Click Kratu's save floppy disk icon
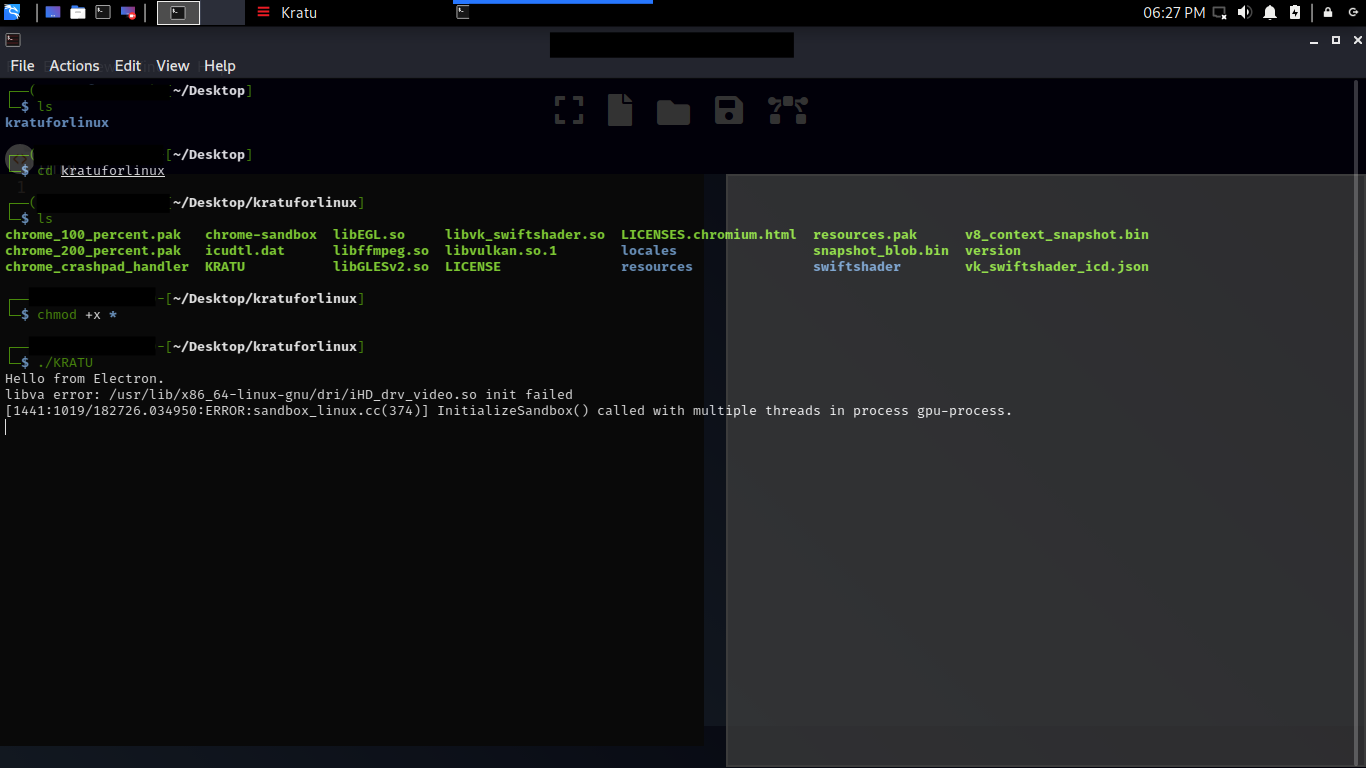Image resolution: width=1366 pixels, height=768 pixels. click(729, 110)
